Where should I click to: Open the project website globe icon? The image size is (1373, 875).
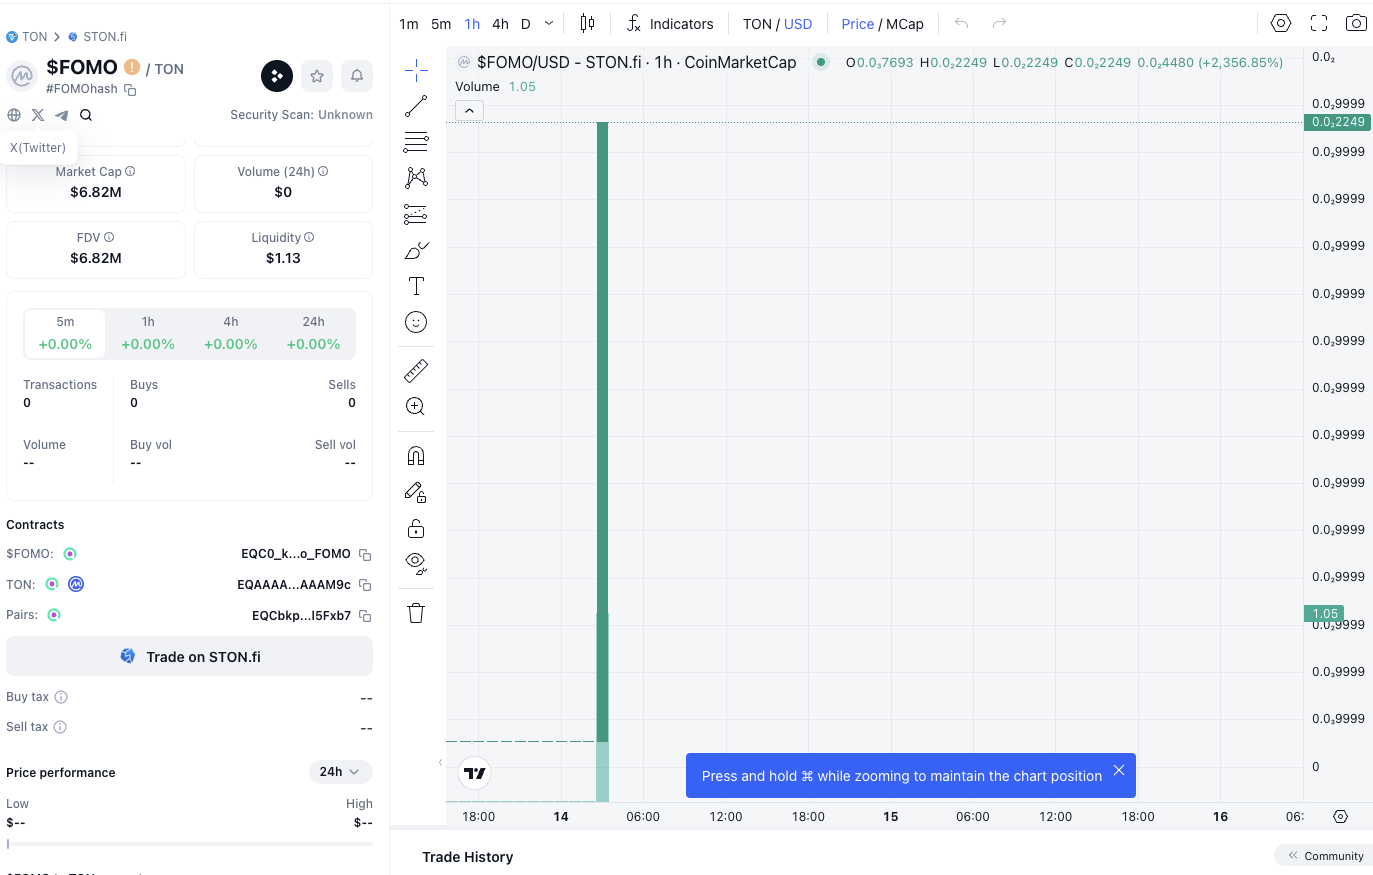(x=14, y=115)
